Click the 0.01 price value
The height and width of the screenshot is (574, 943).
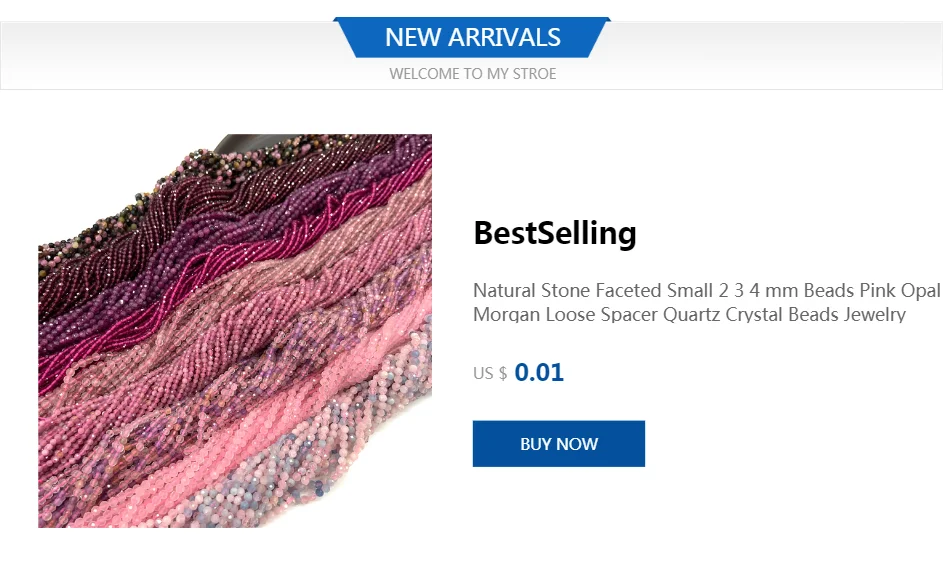point(539,373)
